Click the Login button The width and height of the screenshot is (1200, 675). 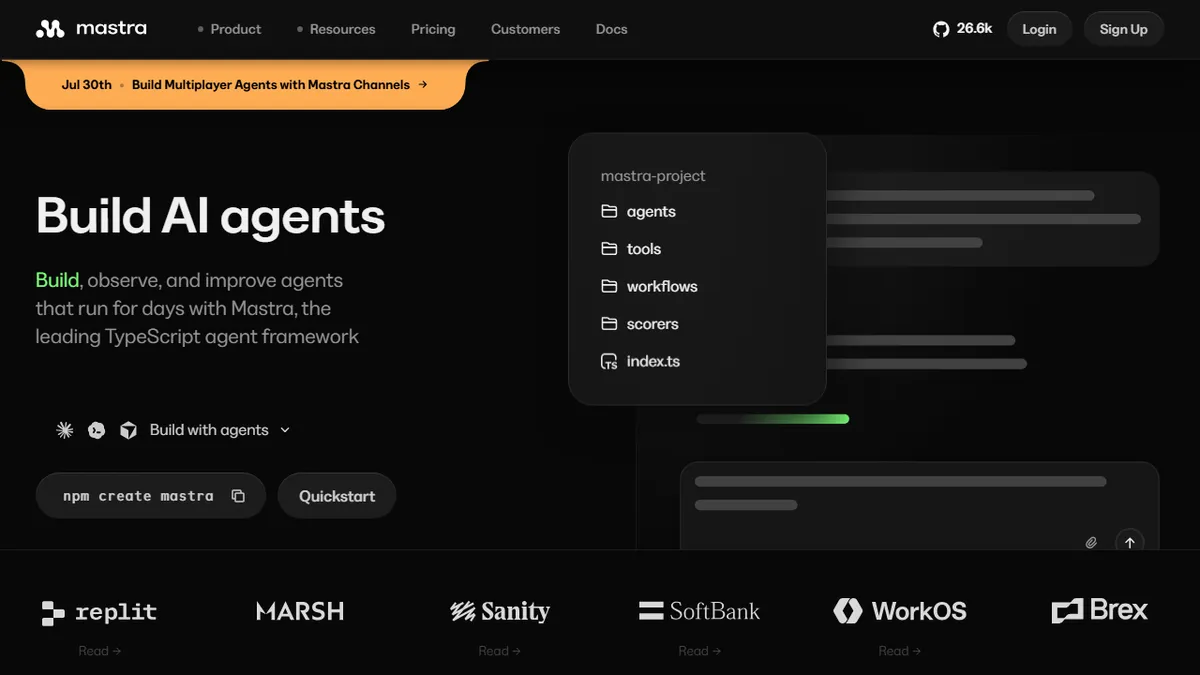click(x=1039, y=29)
